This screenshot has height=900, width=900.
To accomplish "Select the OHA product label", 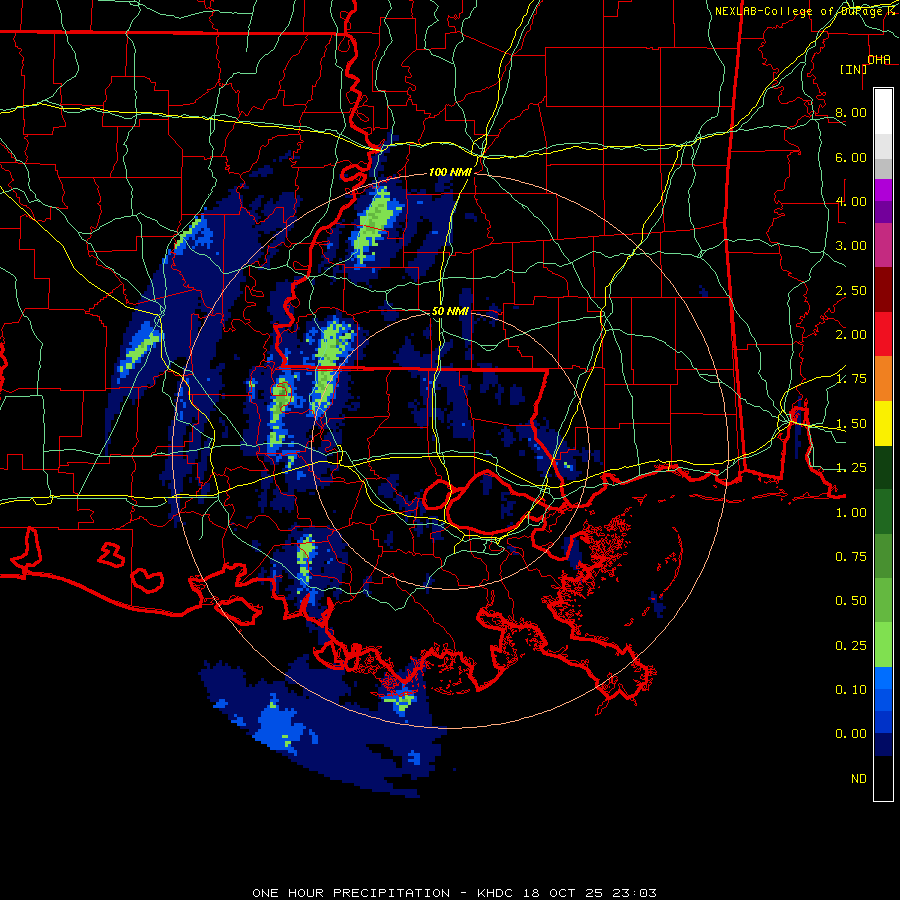I will click(879, 59).
